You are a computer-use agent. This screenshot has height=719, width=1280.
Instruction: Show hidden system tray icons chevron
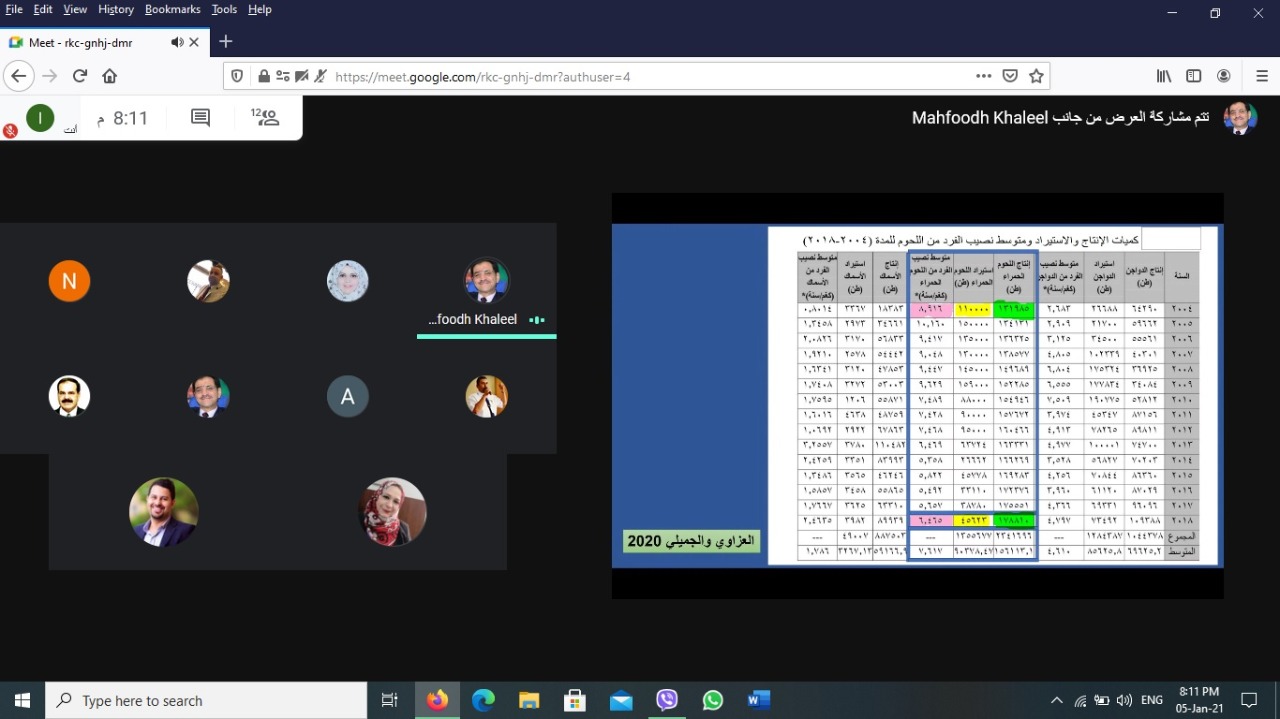1056,700
